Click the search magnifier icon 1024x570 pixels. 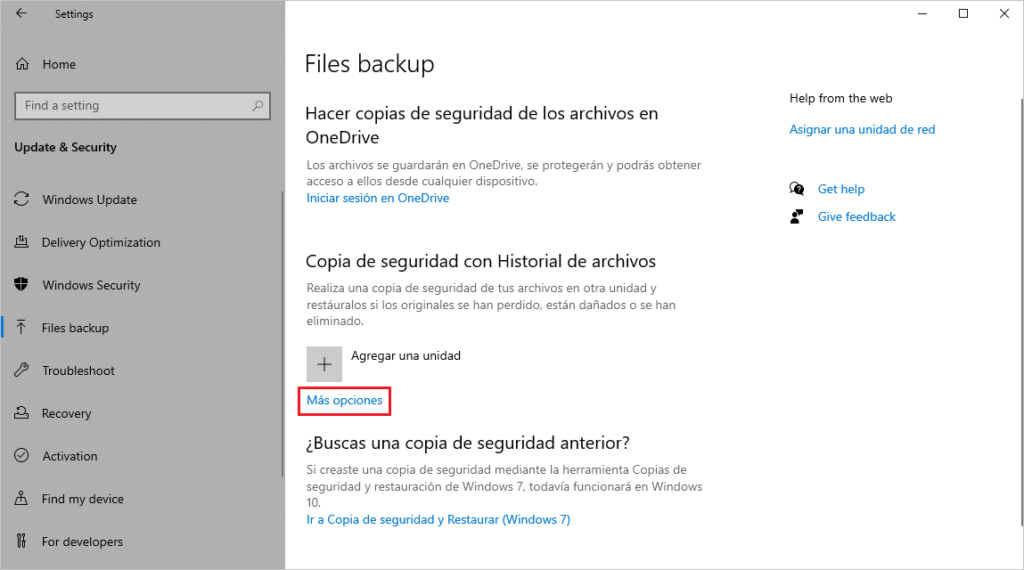pyautogui.click(x=258, y=105)
